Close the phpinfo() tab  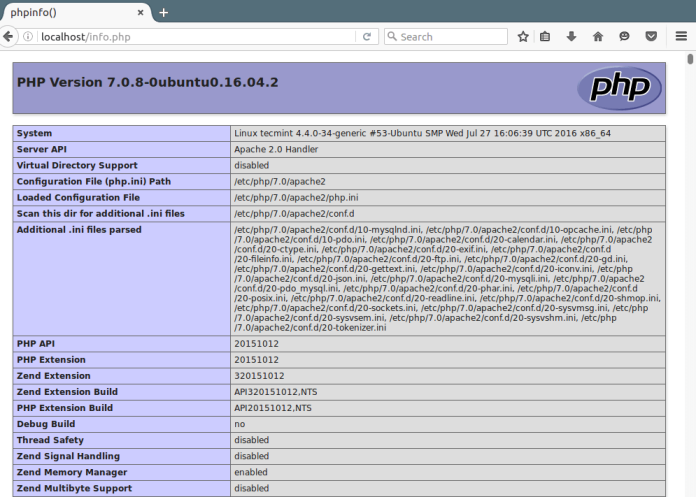[x=140, y=12]
